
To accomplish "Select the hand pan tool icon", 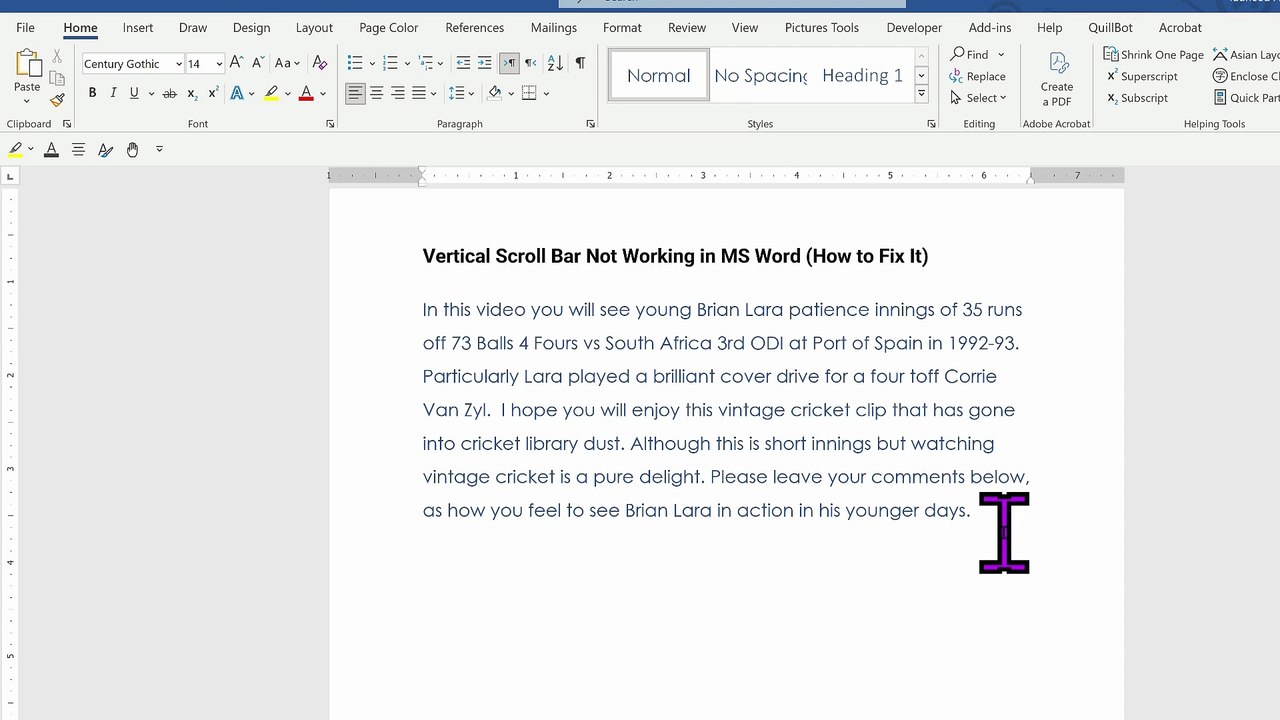I will point(132,149).
